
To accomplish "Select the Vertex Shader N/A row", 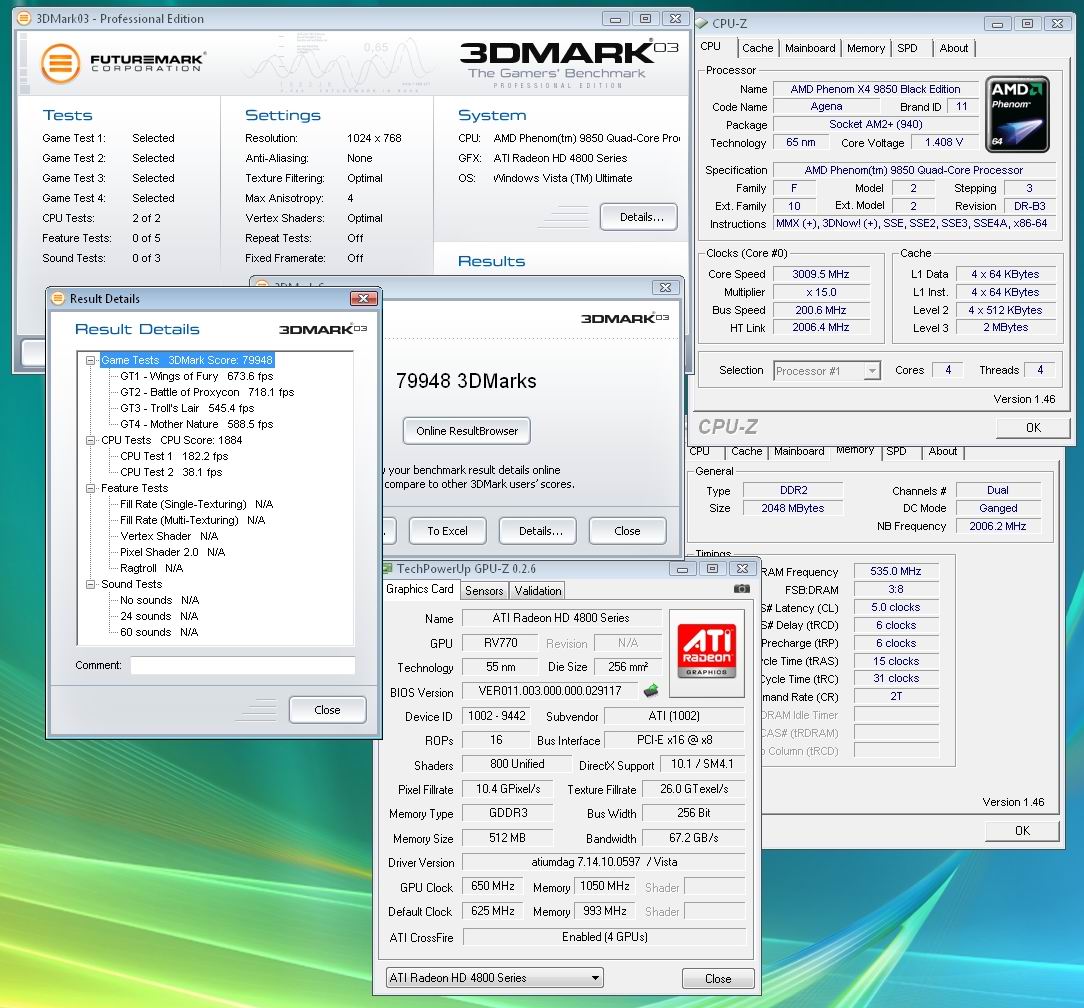I will click(x=169, y=536).
